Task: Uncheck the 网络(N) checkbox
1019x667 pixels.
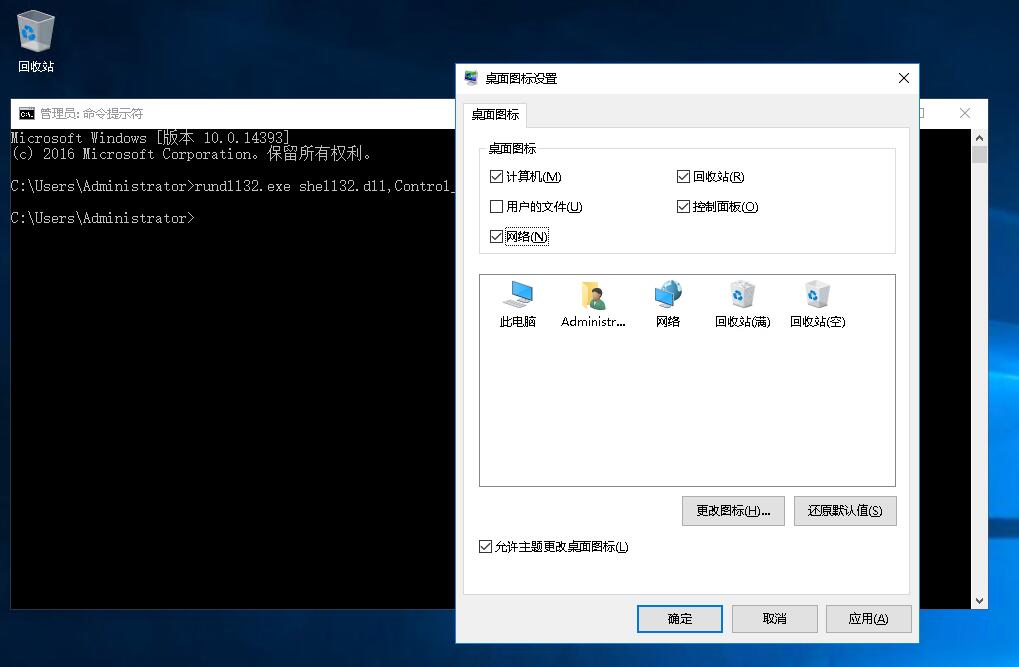Action: pos(497,237)
